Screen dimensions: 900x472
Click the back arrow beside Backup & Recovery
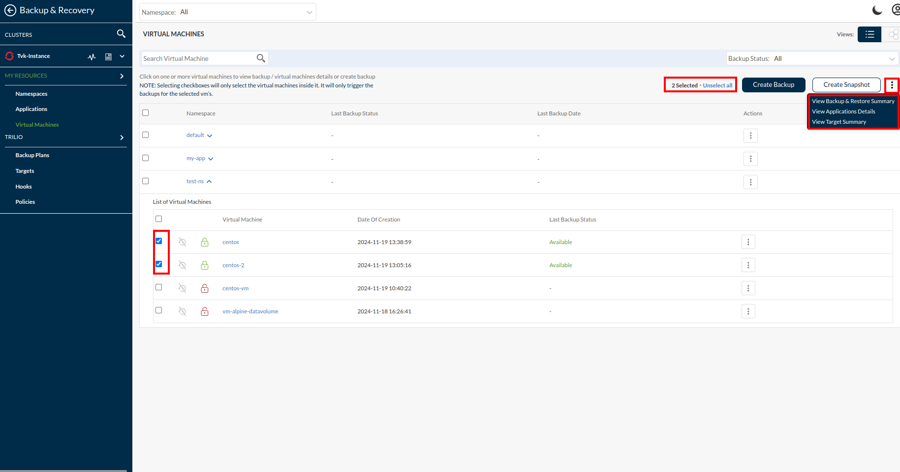(10, 11)
